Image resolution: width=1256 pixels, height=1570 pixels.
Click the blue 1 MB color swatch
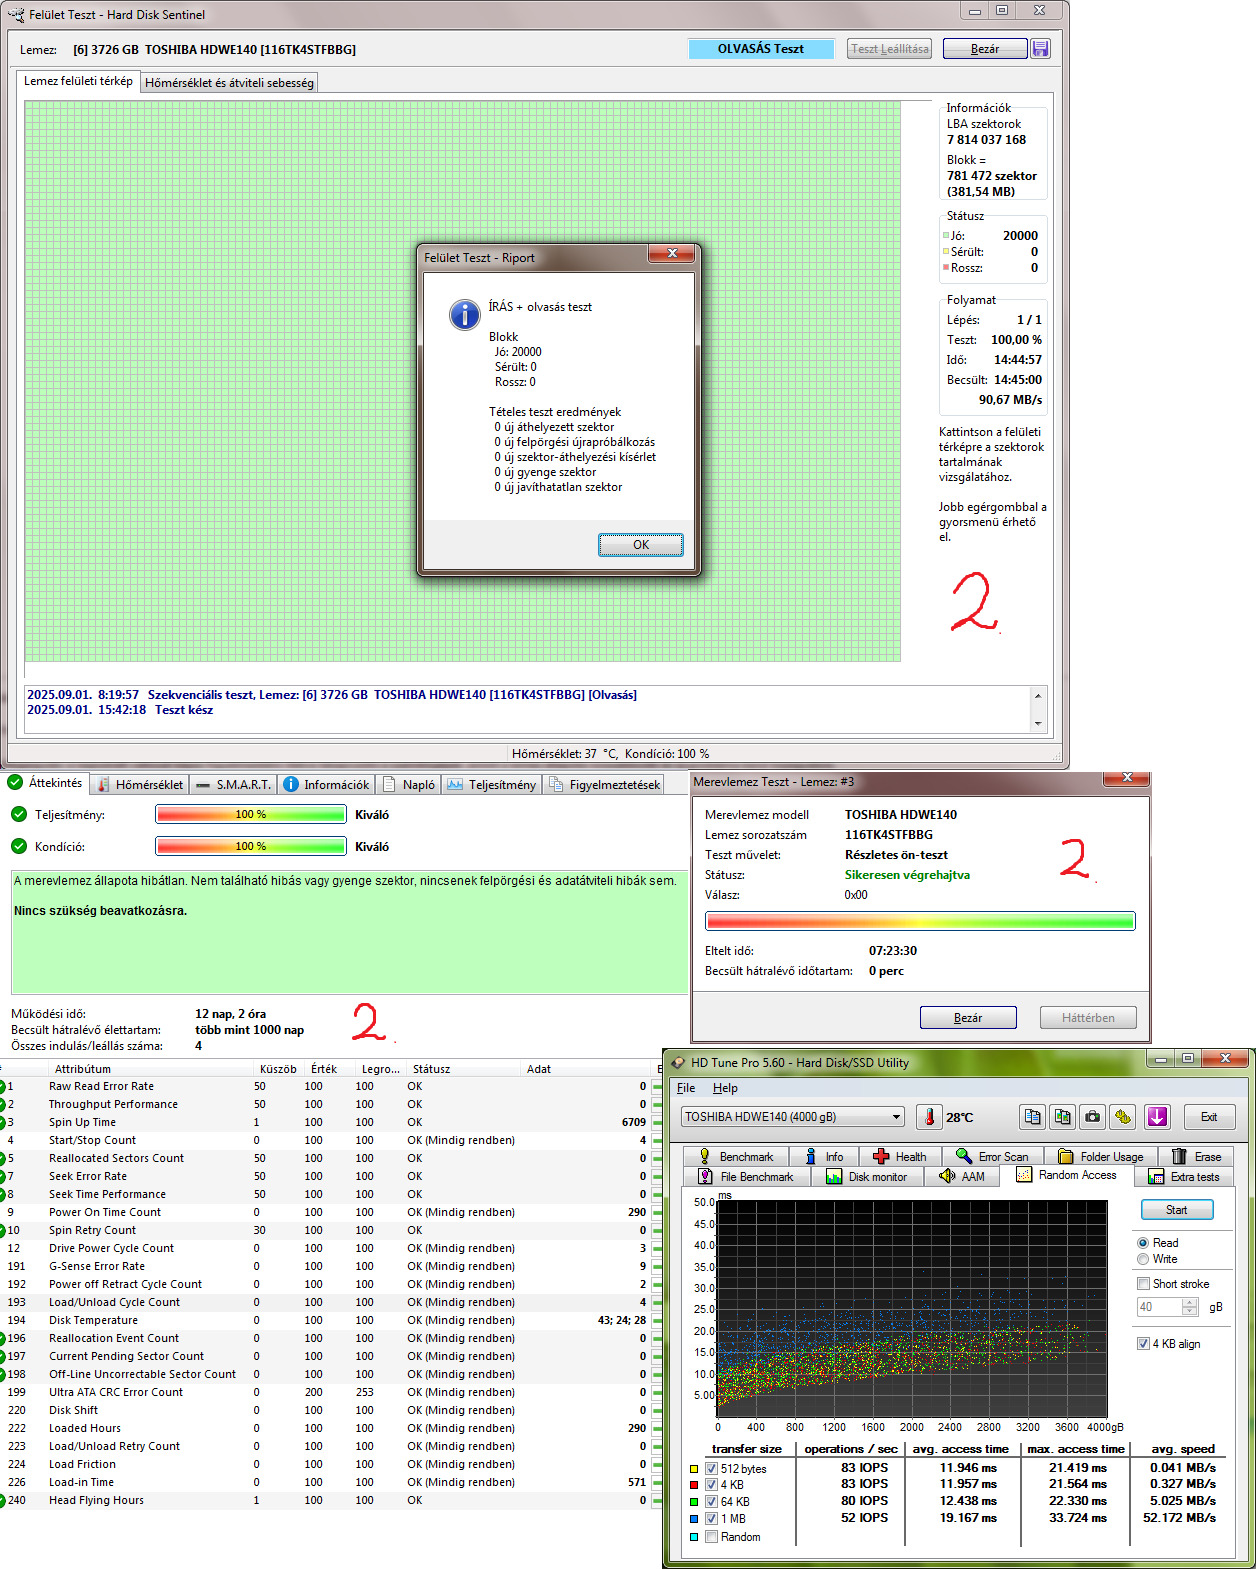pos(694,1519)
